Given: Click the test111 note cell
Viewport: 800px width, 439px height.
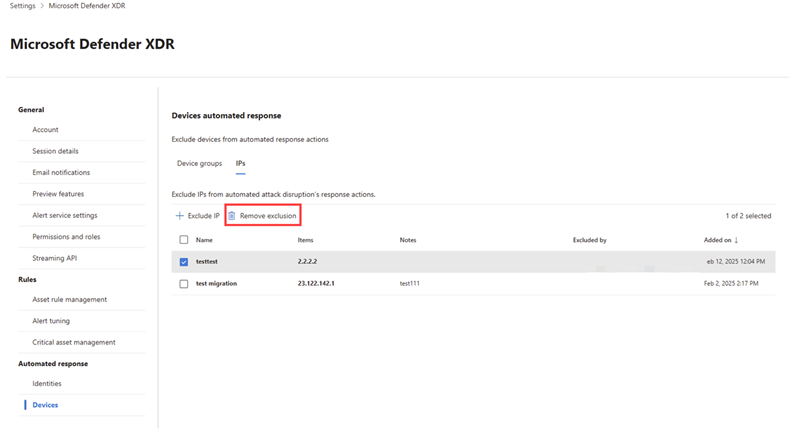Looking at the screenshot, I should click(x=410, y=283).
